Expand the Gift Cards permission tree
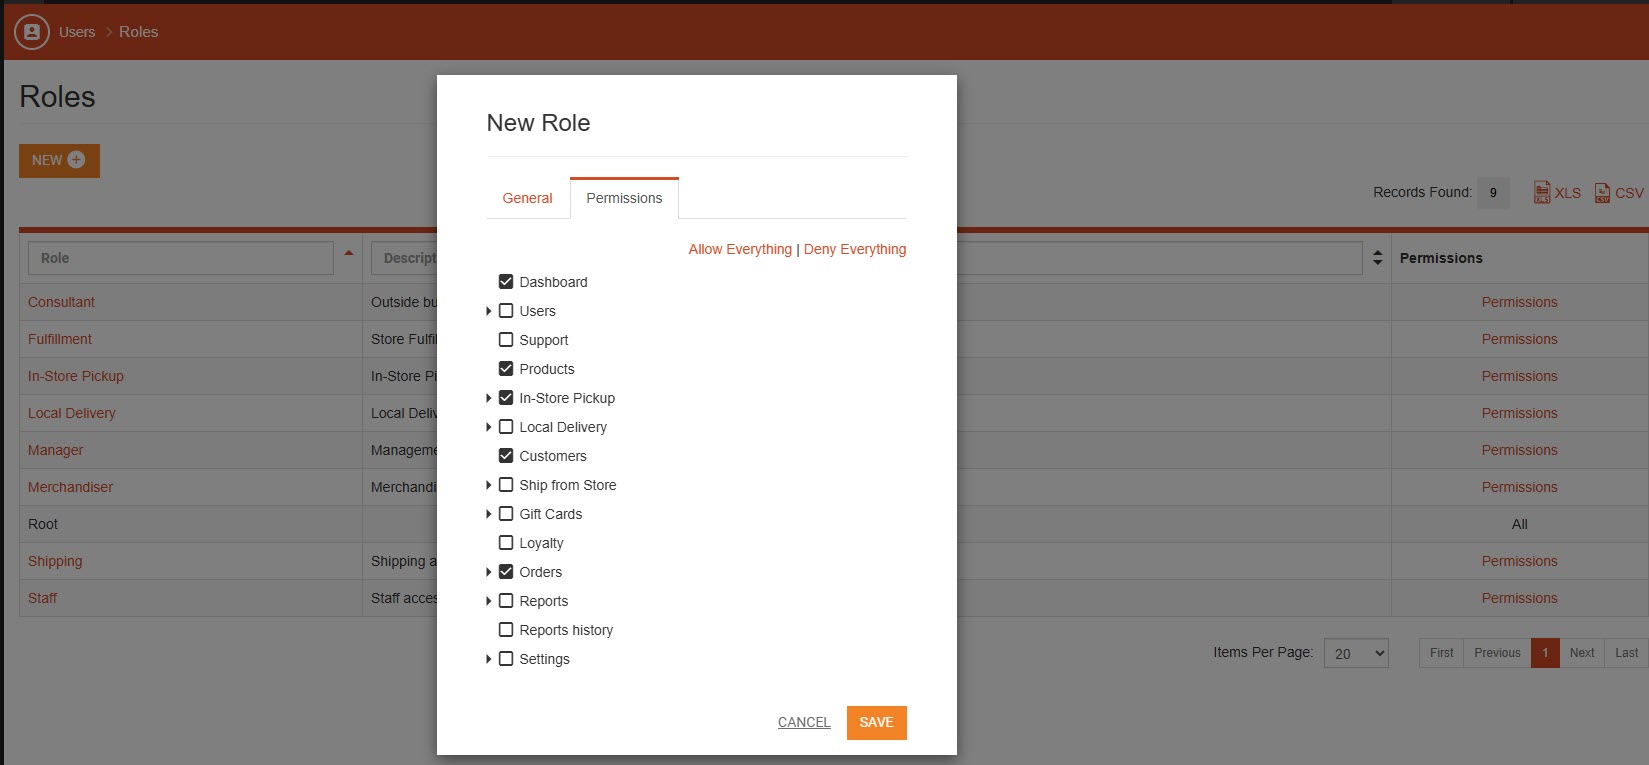This screenshot has height=765, width=1649. coord(489,514)
